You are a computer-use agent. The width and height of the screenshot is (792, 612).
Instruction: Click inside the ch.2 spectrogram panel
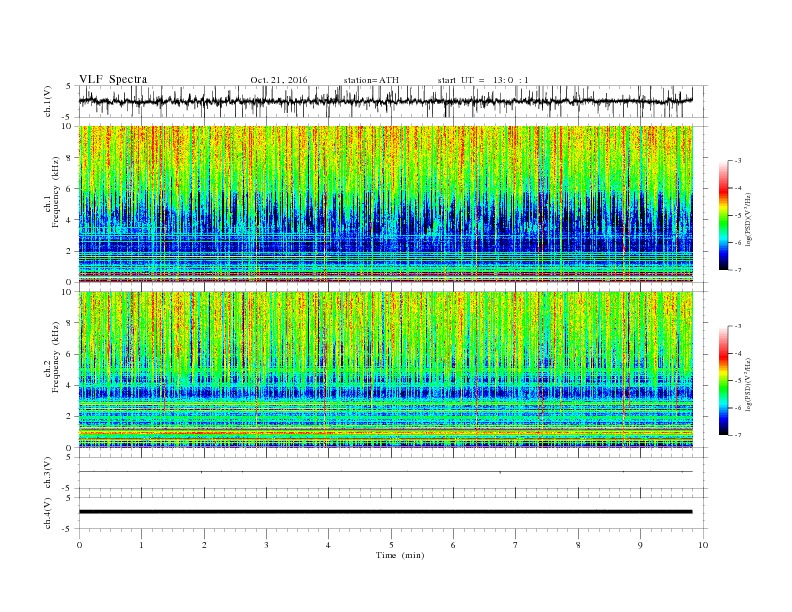coord(385,369)
